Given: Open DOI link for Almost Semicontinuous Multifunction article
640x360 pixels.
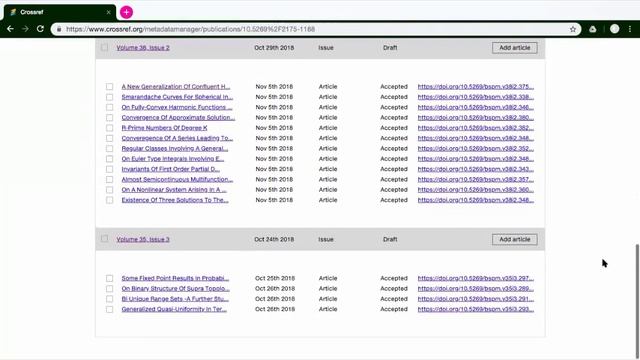Looking at the screenshot, I should click(476, 179).
